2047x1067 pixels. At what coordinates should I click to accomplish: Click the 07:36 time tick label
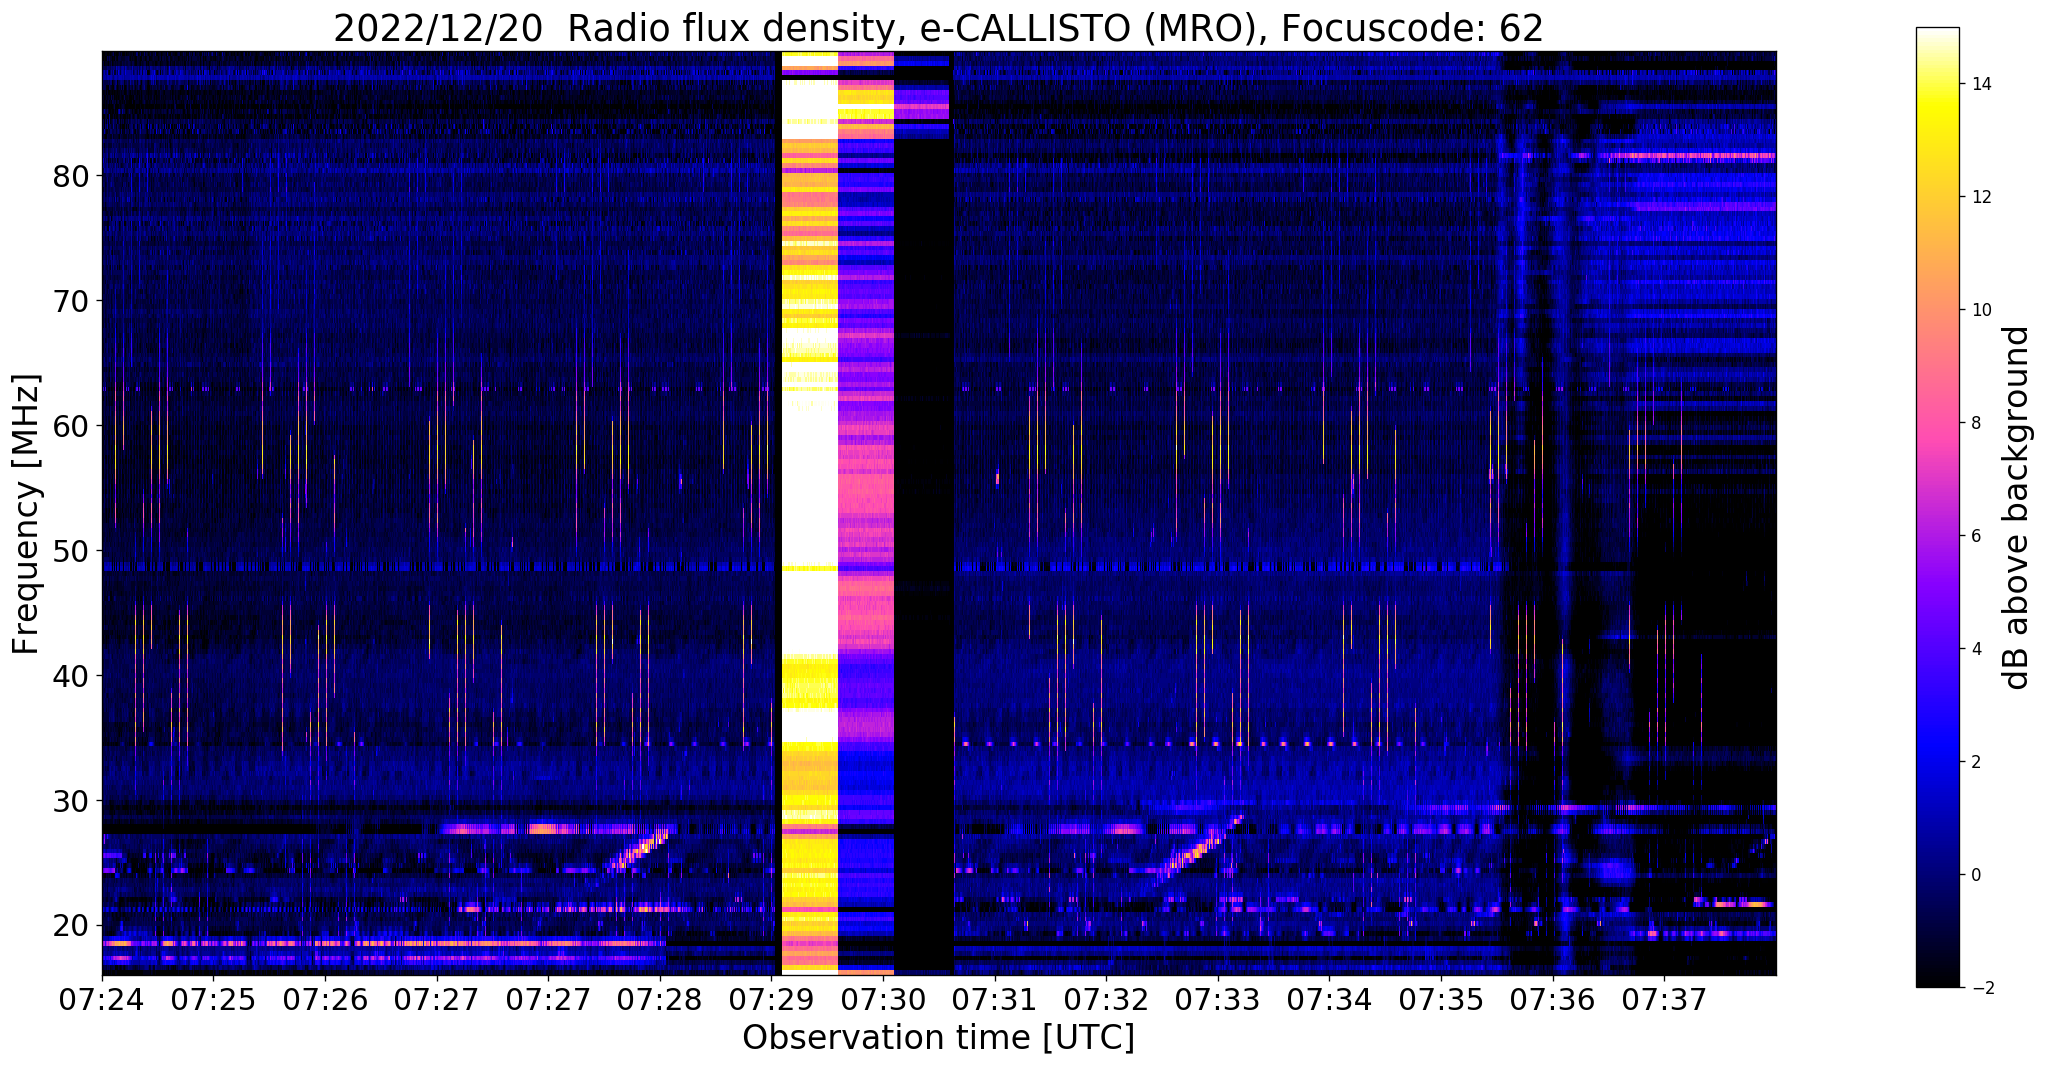pos(1553,999)
